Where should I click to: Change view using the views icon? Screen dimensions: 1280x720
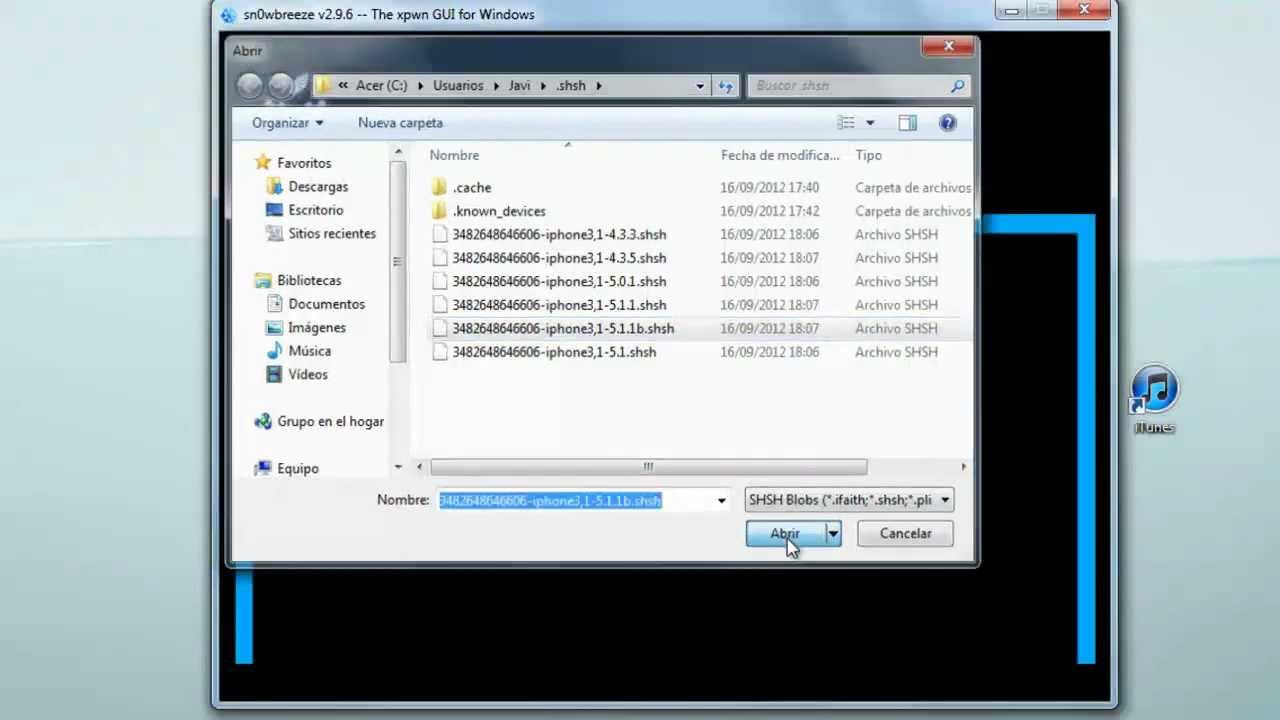point(846,123)
